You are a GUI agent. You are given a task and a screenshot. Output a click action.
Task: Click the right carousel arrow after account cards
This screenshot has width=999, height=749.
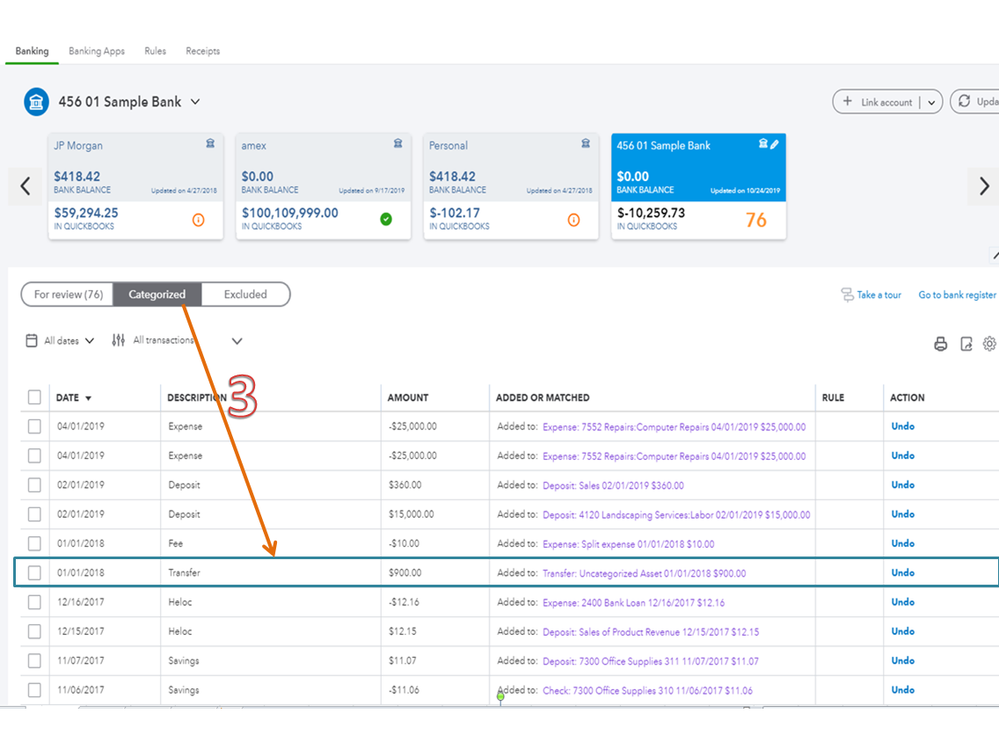tap(984, 186)
